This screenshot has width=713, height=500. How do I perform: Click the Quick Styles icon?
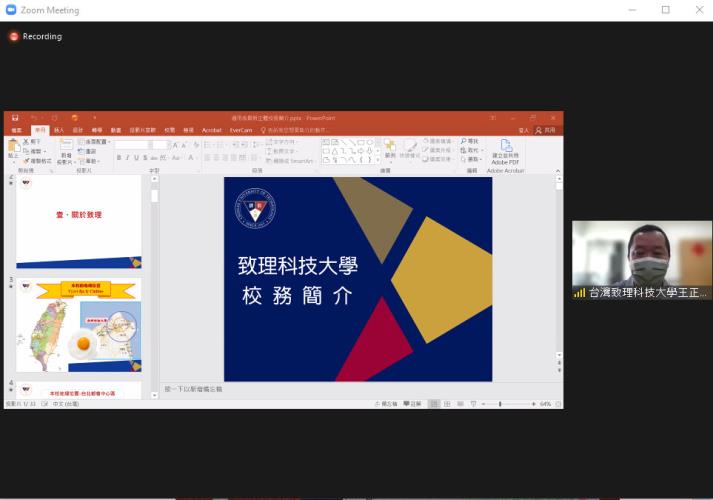point(410,149)
